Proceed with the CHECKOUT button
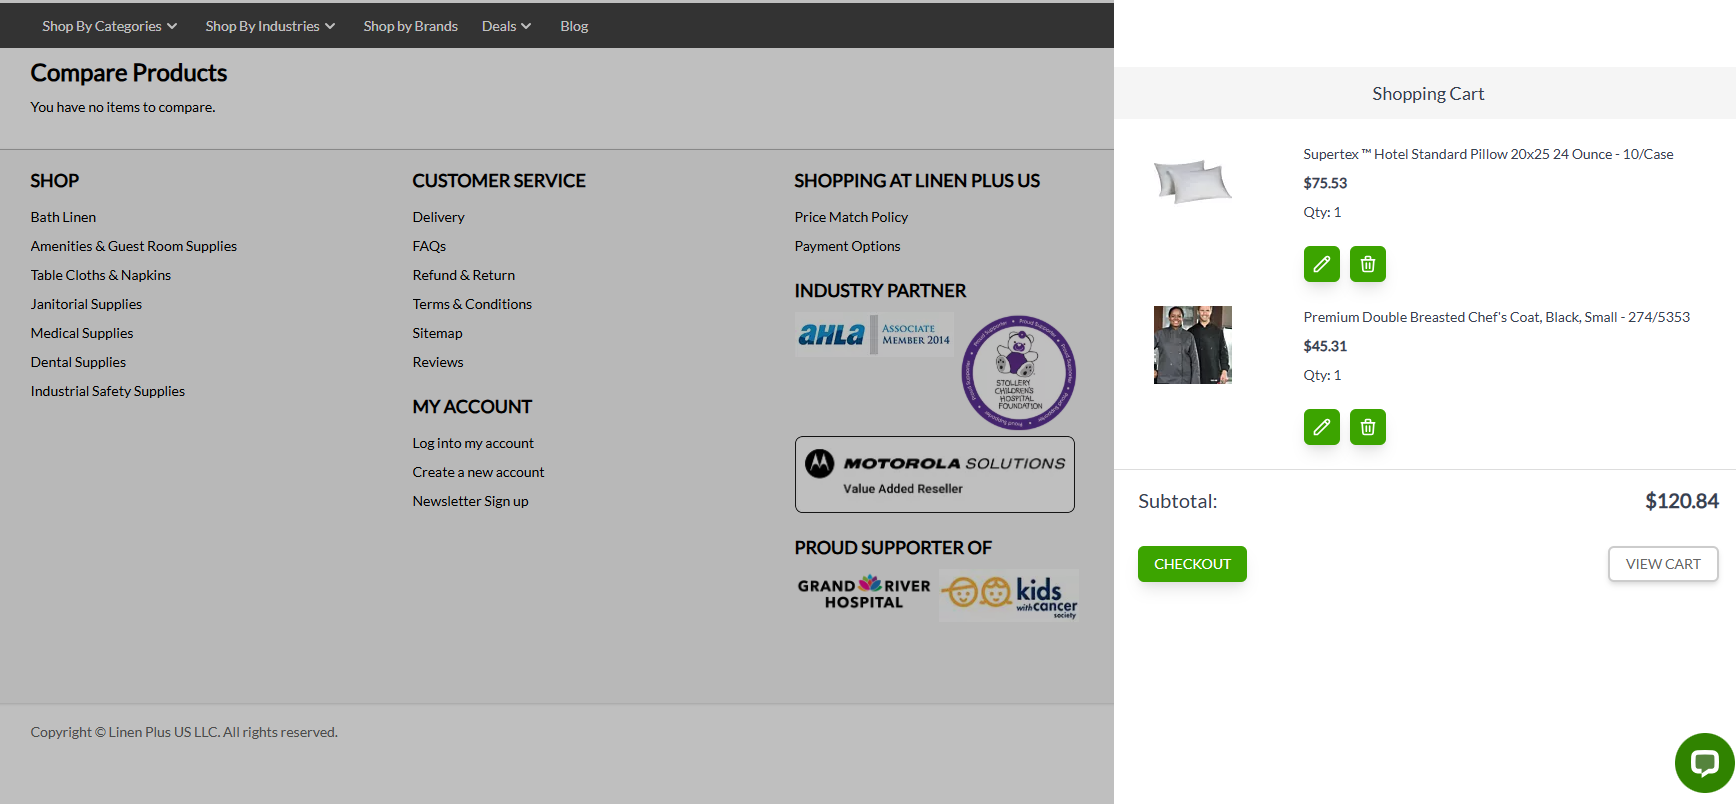1736x804 pixels. [1192, 564]
